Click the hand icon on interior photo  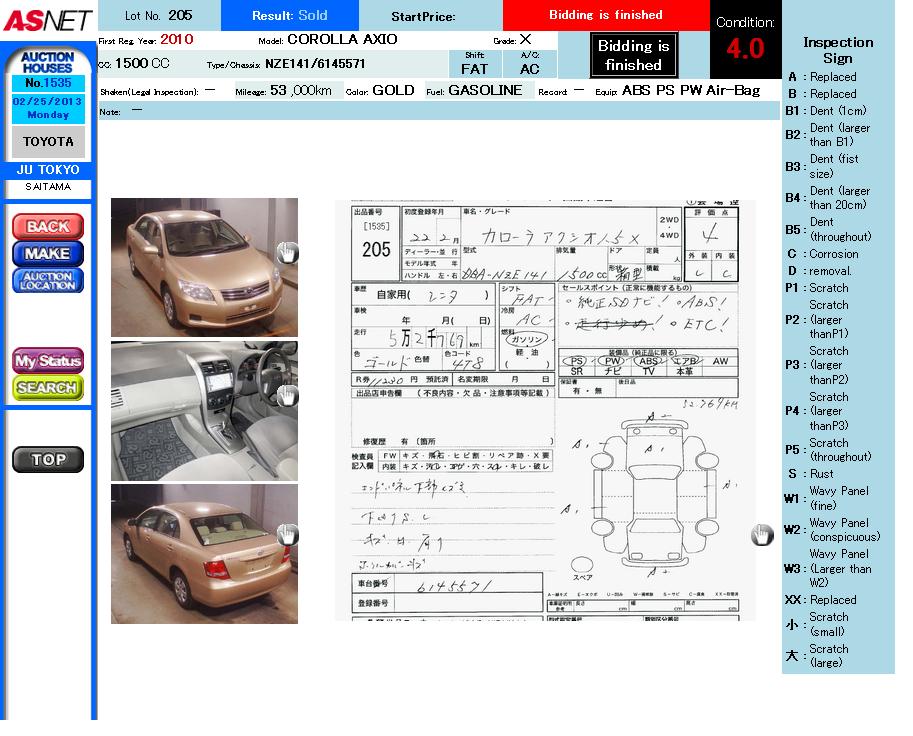(287, 395)
